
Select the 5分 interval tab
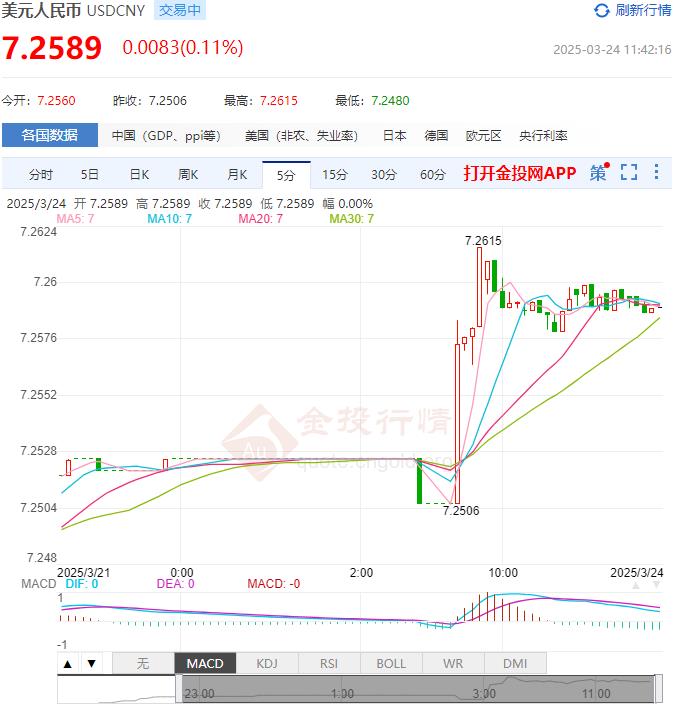pos(286,175)
